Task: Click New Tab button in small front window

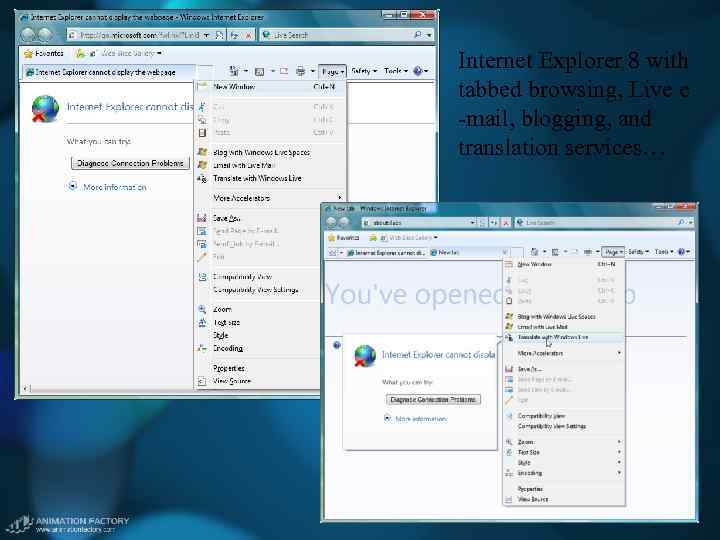Action: pos(516,252)
